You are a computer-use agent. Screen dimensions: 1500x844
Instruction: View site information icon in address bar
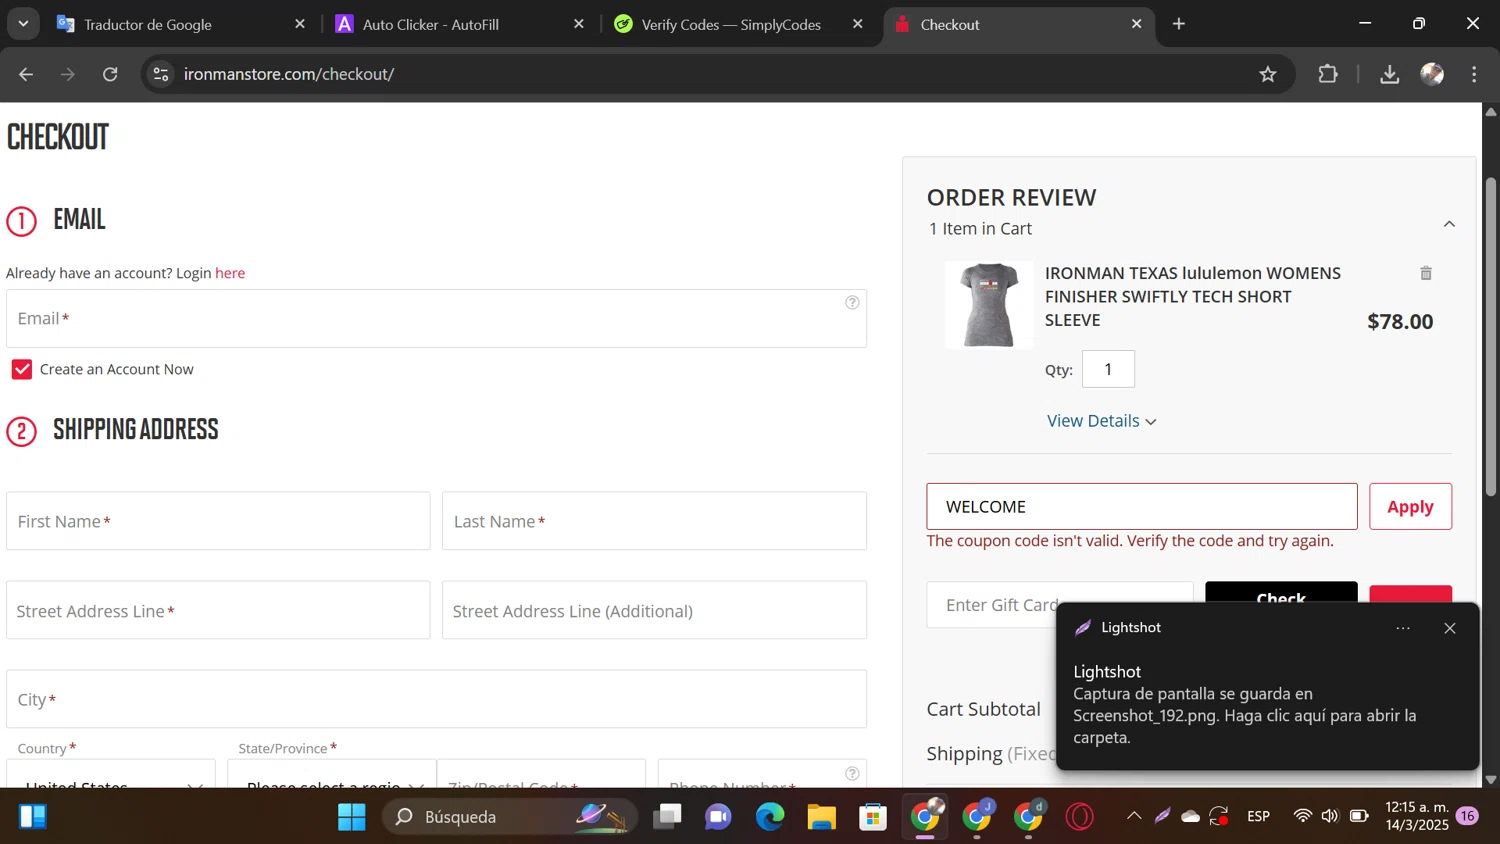pos(161,74)
